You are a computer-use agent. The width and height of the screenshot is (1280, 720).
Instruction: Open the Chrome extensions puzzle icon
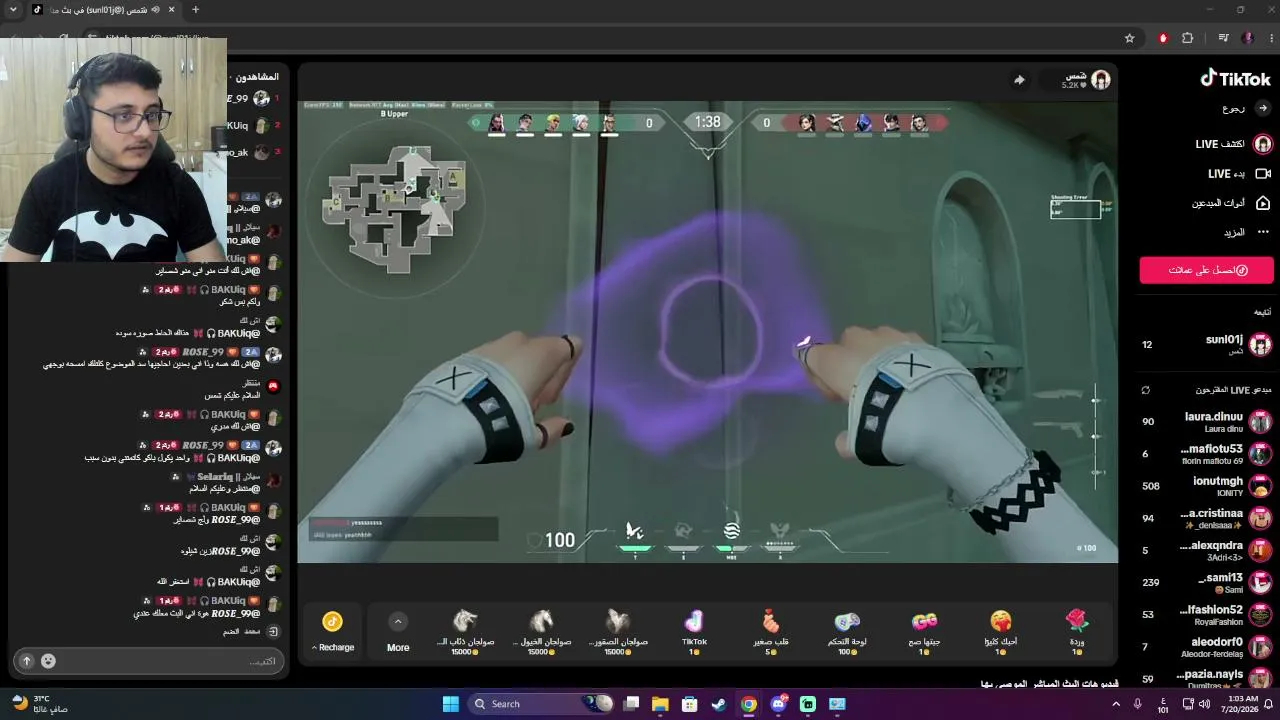(1188, 38)
